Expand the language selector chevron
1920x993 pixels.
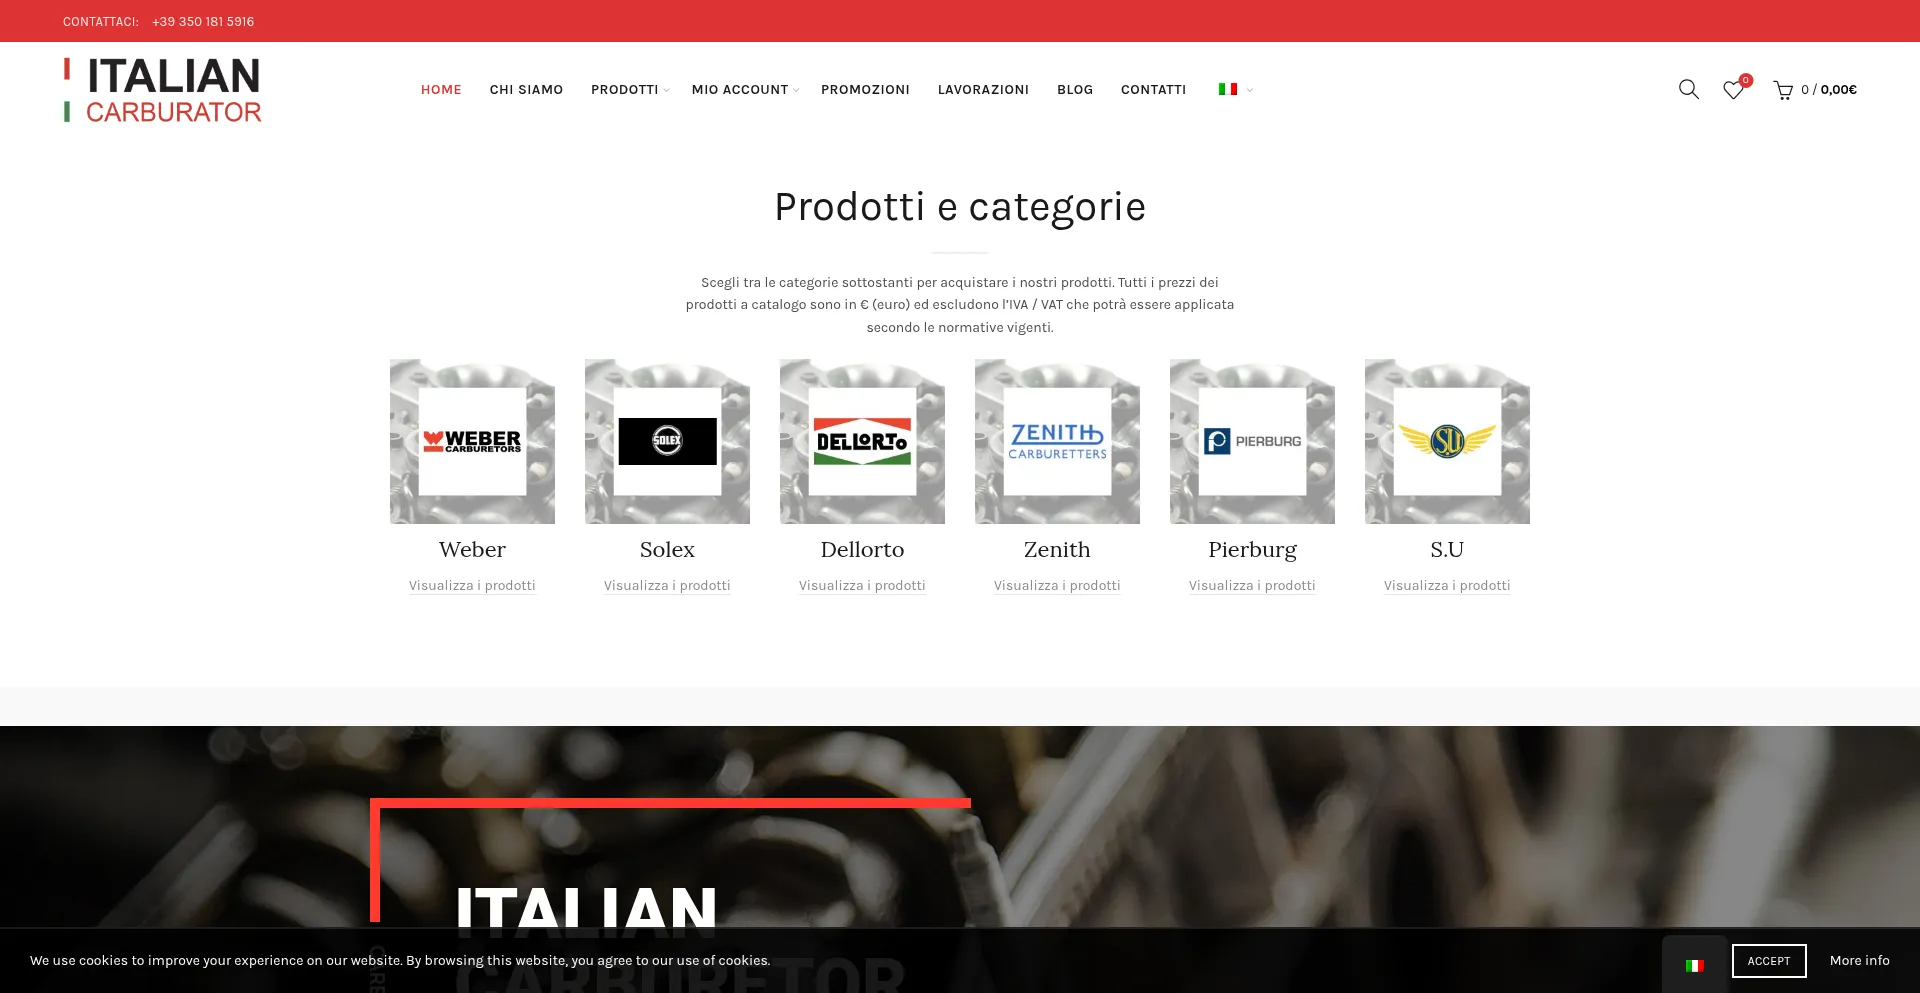(1249, 90)
